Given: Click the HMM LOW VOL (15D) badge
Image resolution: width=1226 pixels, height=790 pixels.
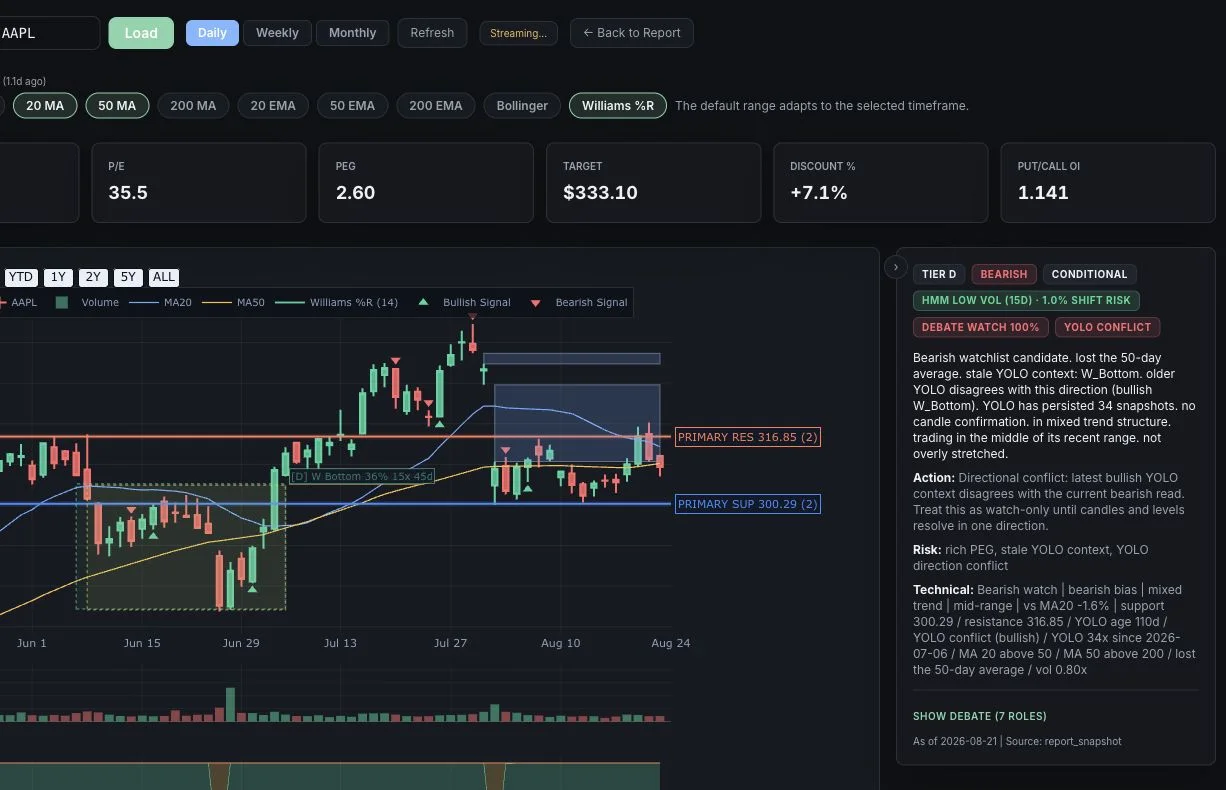Looking at the screenshot, I should tap(1026, 301).
